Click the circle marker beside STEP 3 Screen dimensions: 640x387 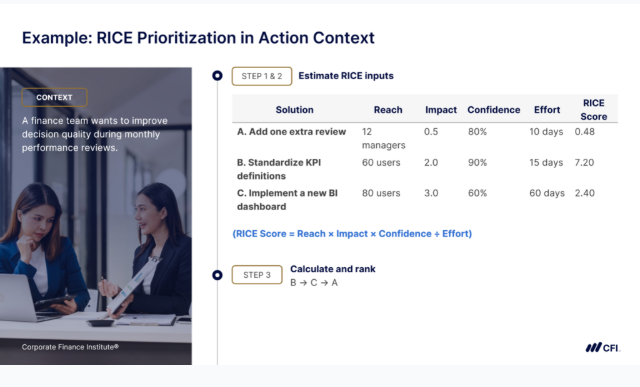click(x=218, y=275)
